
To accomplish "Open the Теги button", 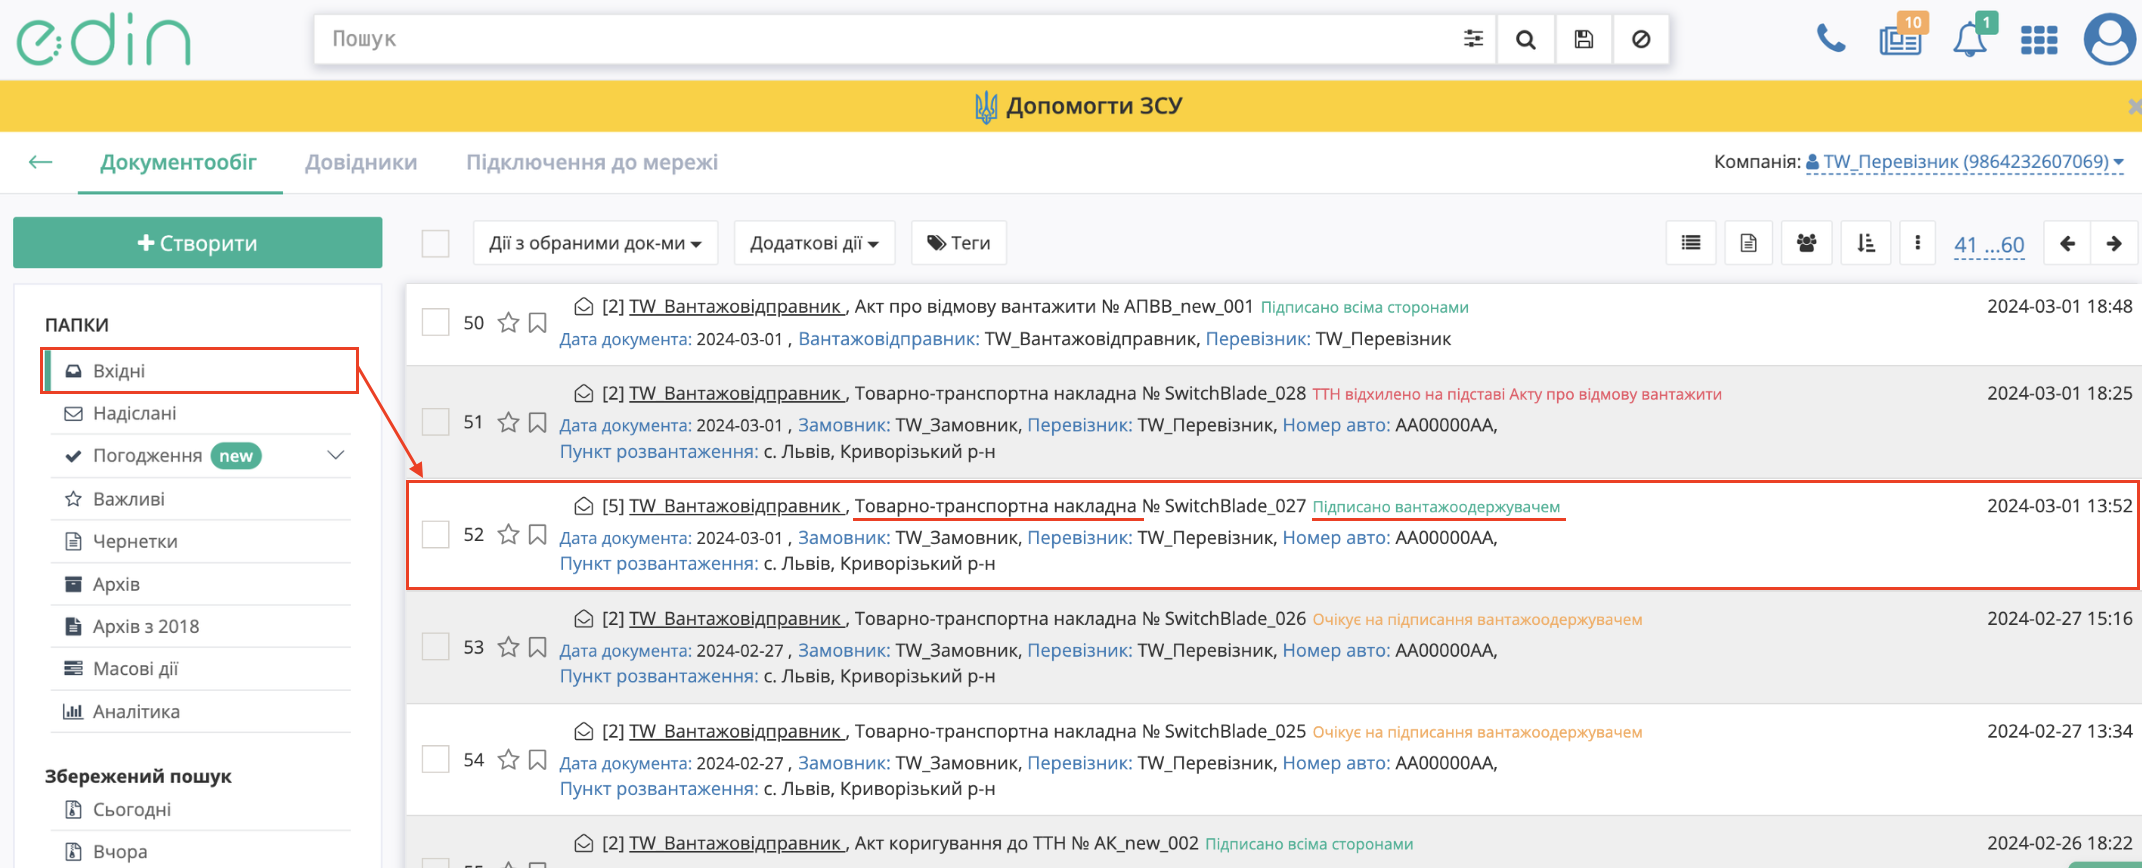I will 958,243.
